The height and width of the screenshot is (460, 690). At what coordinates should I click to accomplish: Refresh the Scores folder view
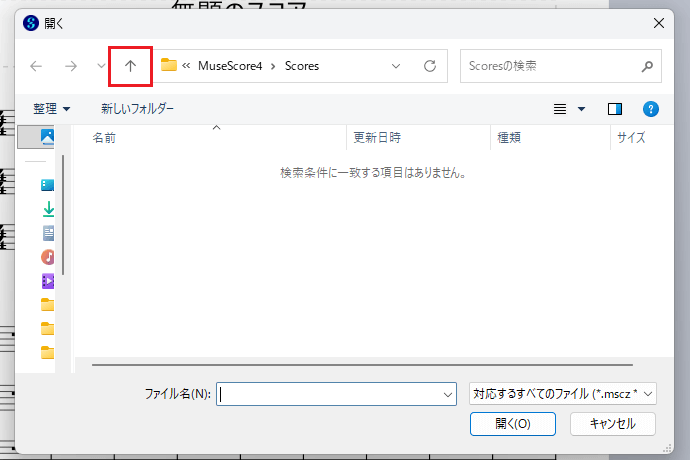click(430, 66)
